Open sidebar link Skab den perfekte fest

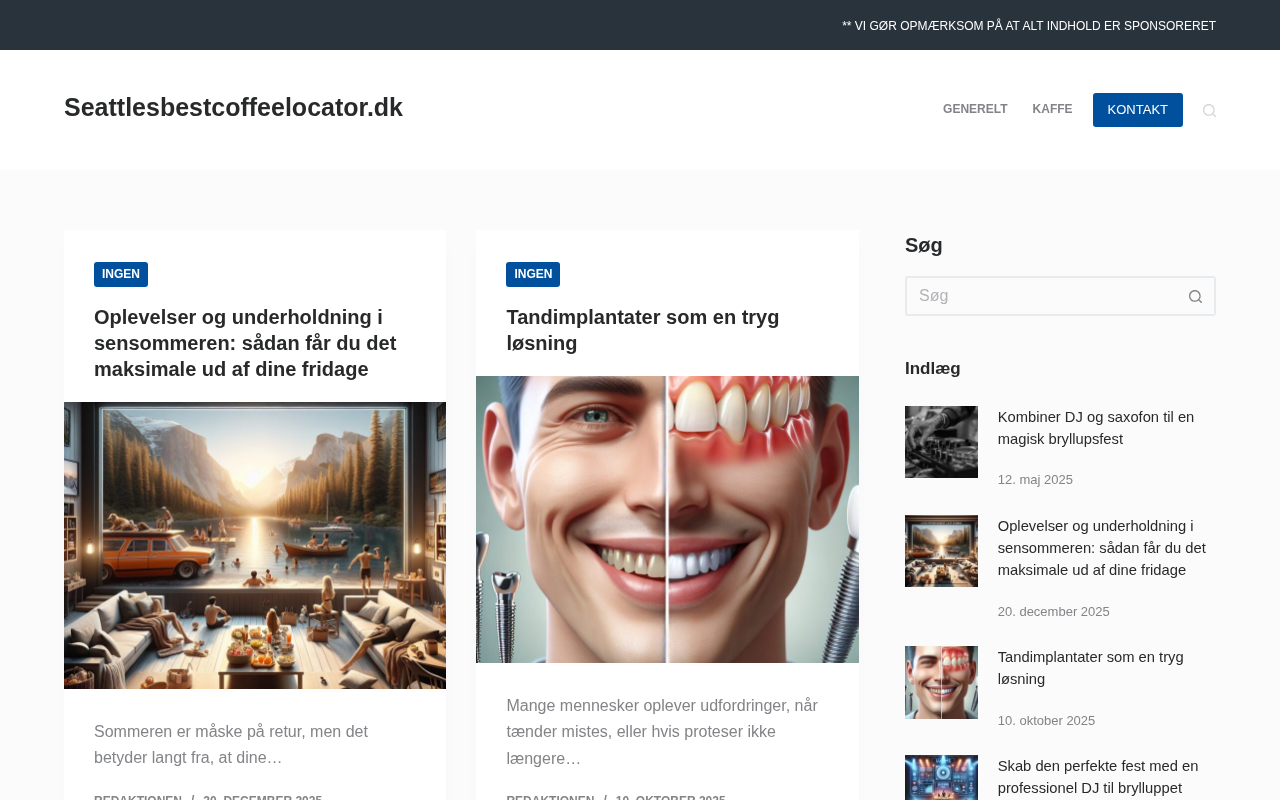tap(1098, 777)
